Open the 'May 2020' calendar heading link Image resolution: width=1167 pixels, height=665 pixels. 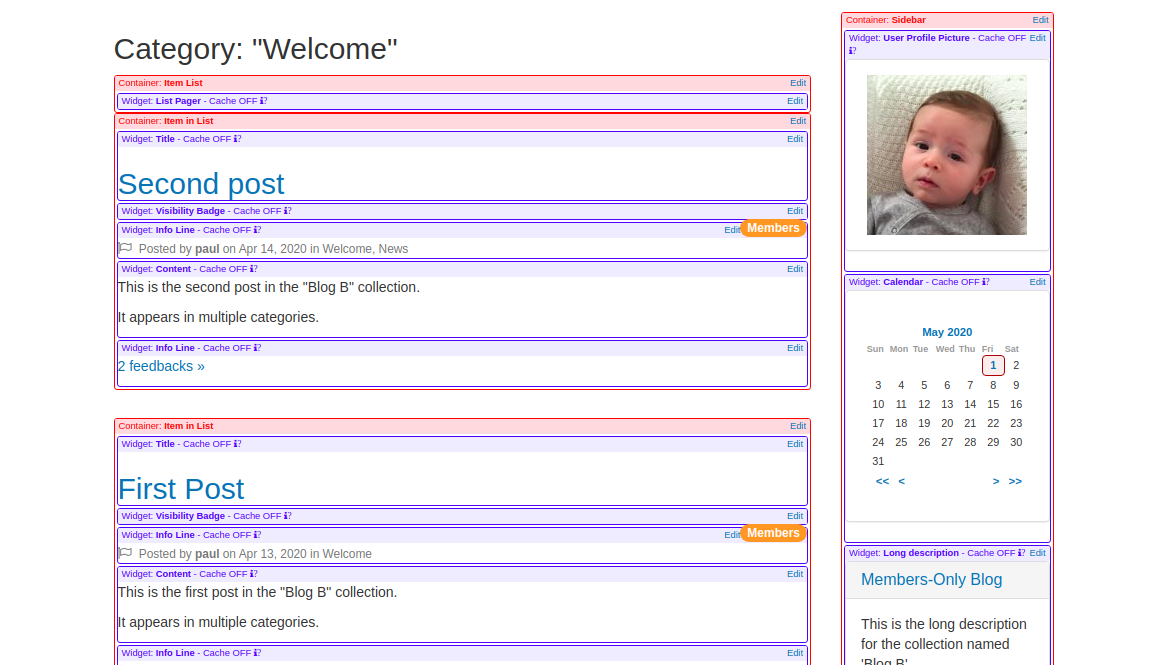click(x=947, y=332)
